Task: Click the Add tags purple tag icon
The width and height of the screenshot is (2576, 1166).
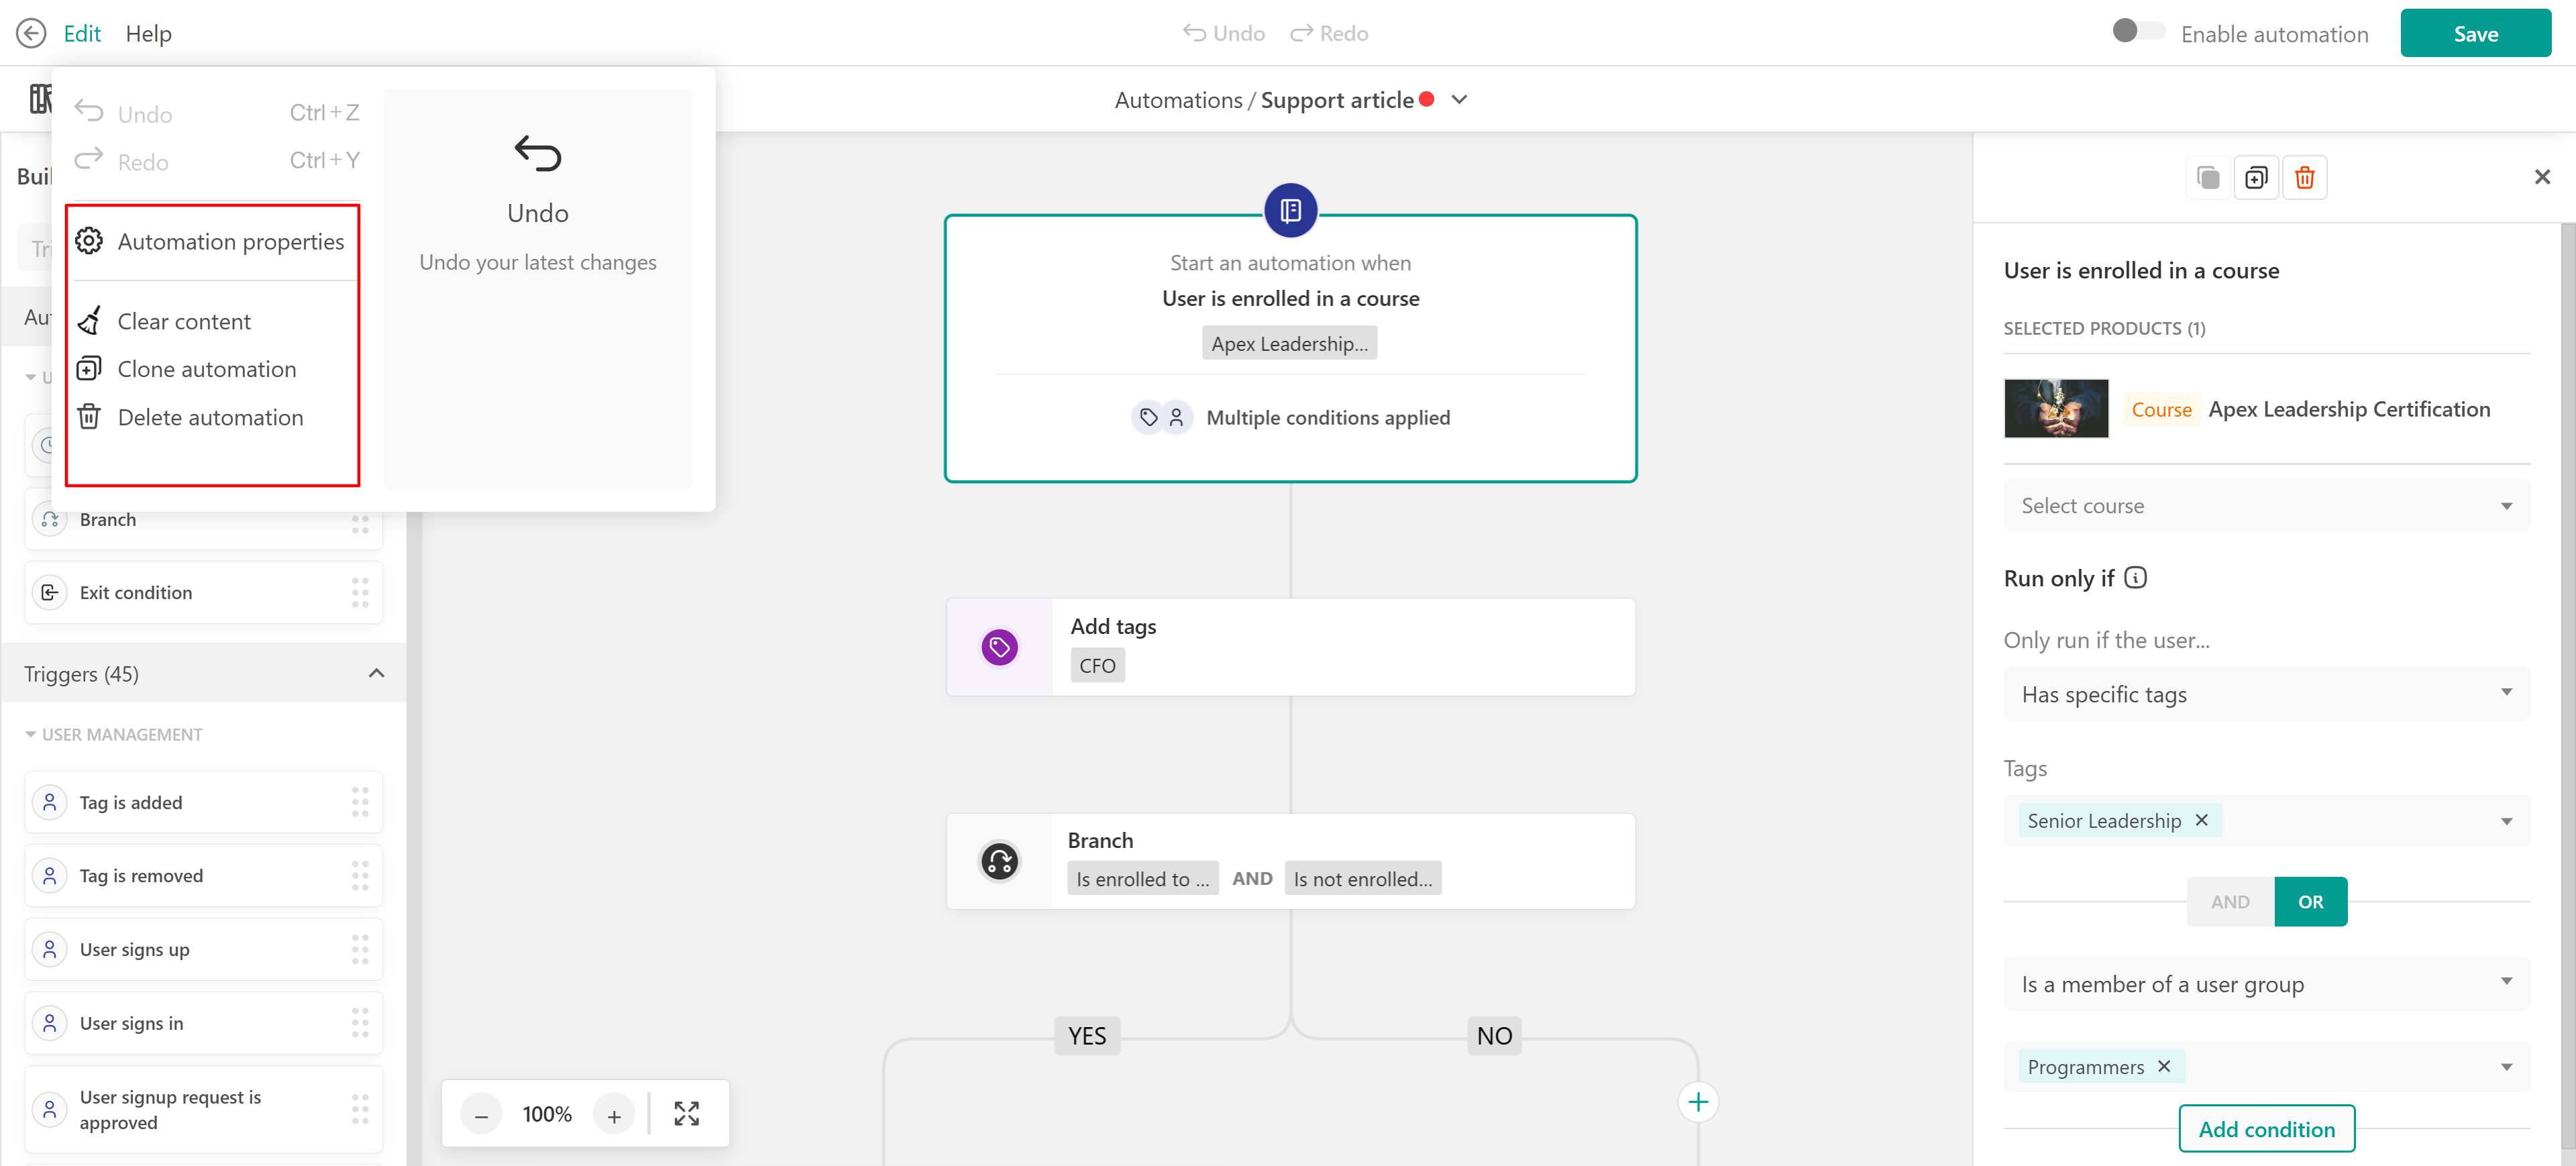Action: 999,647
